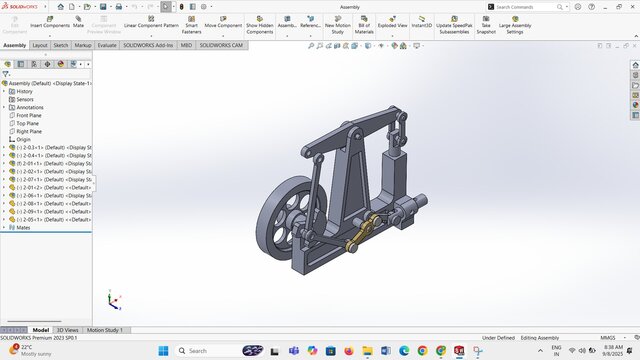The width and height of the screenshot is (640, 360).
Task: Create an Exploded View
Action: click(x=392, y=22)
